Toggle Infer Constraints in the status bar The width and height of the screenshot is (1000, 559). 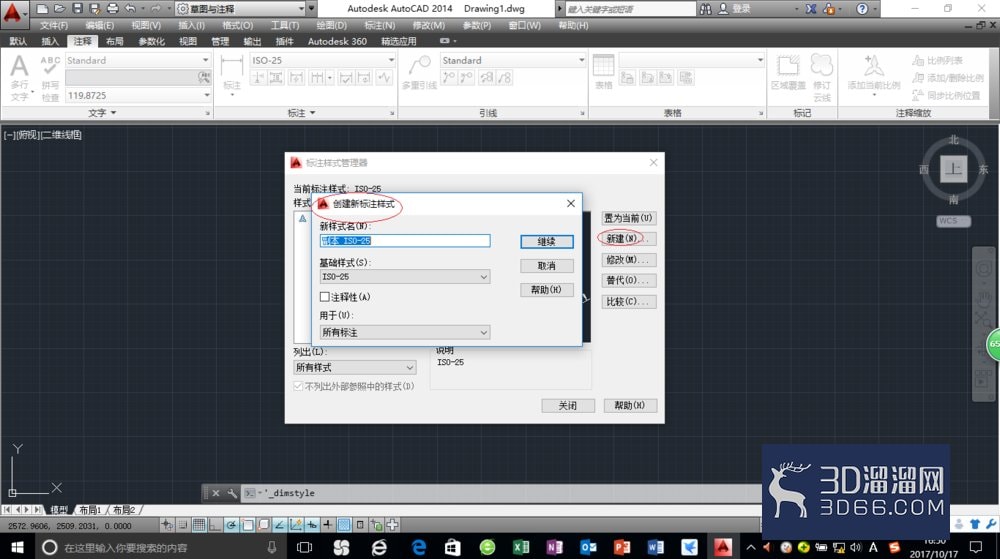coord(167,525)
